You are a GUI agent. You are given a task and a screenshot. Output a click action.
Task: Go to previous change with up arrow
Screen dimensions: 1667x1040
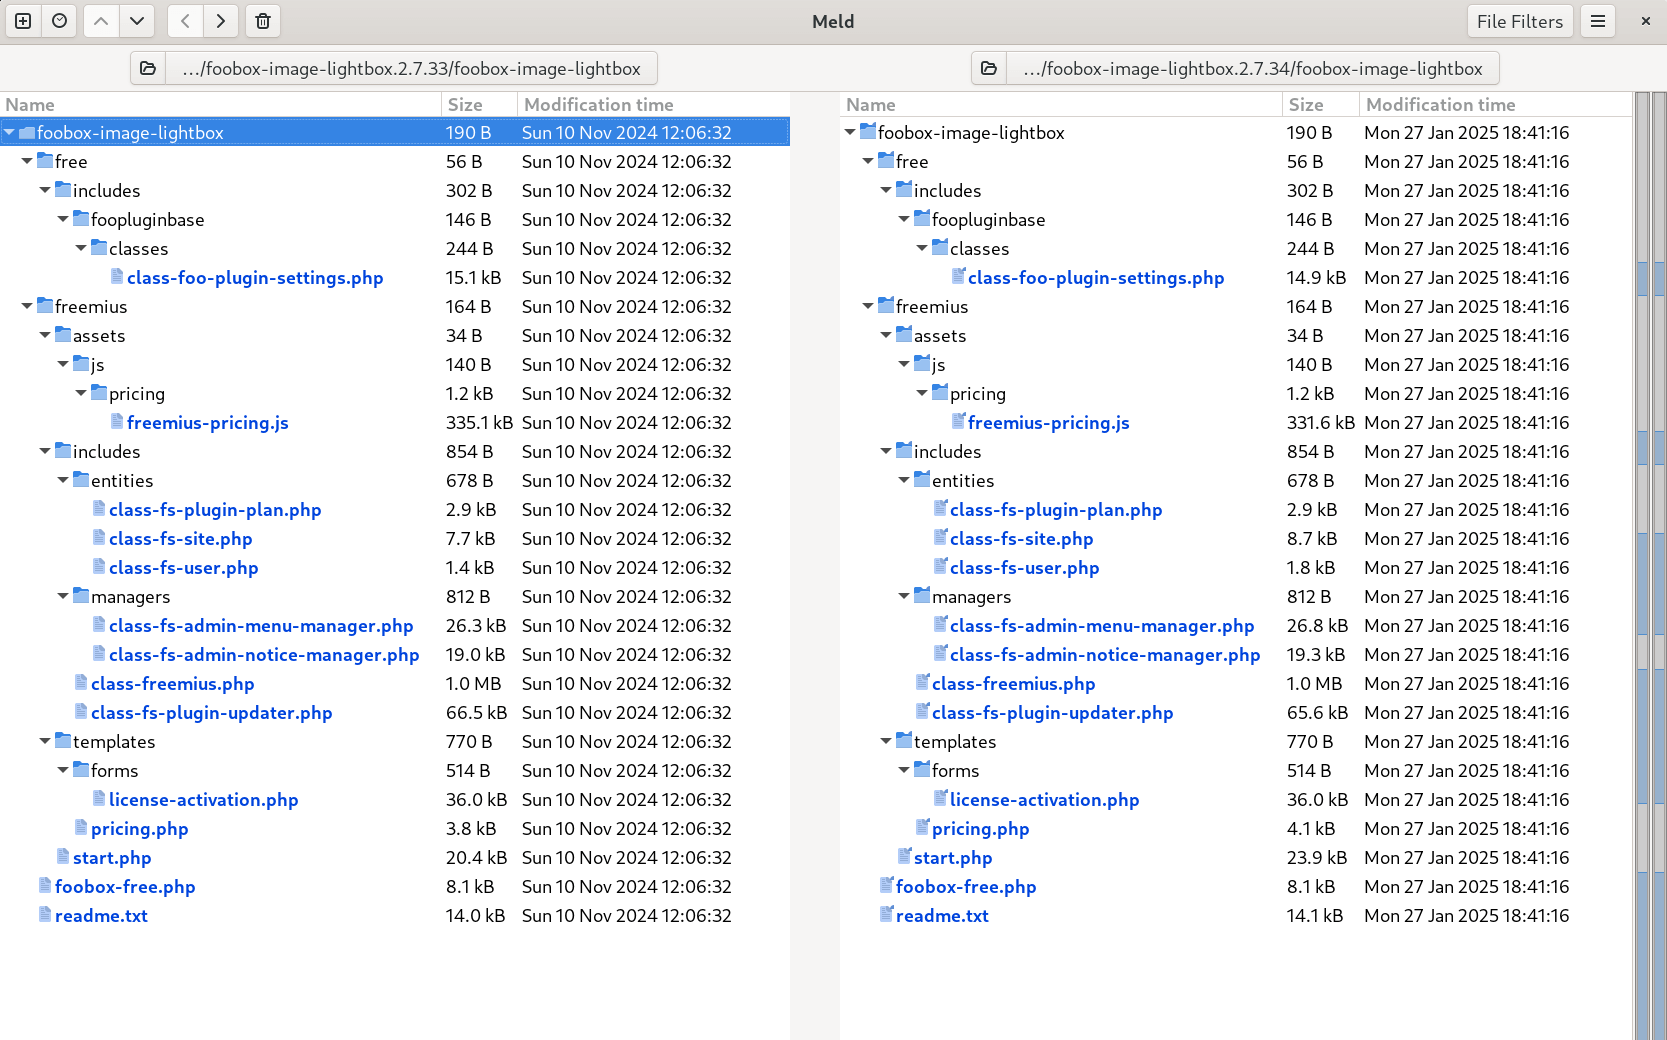pos(101,21)
